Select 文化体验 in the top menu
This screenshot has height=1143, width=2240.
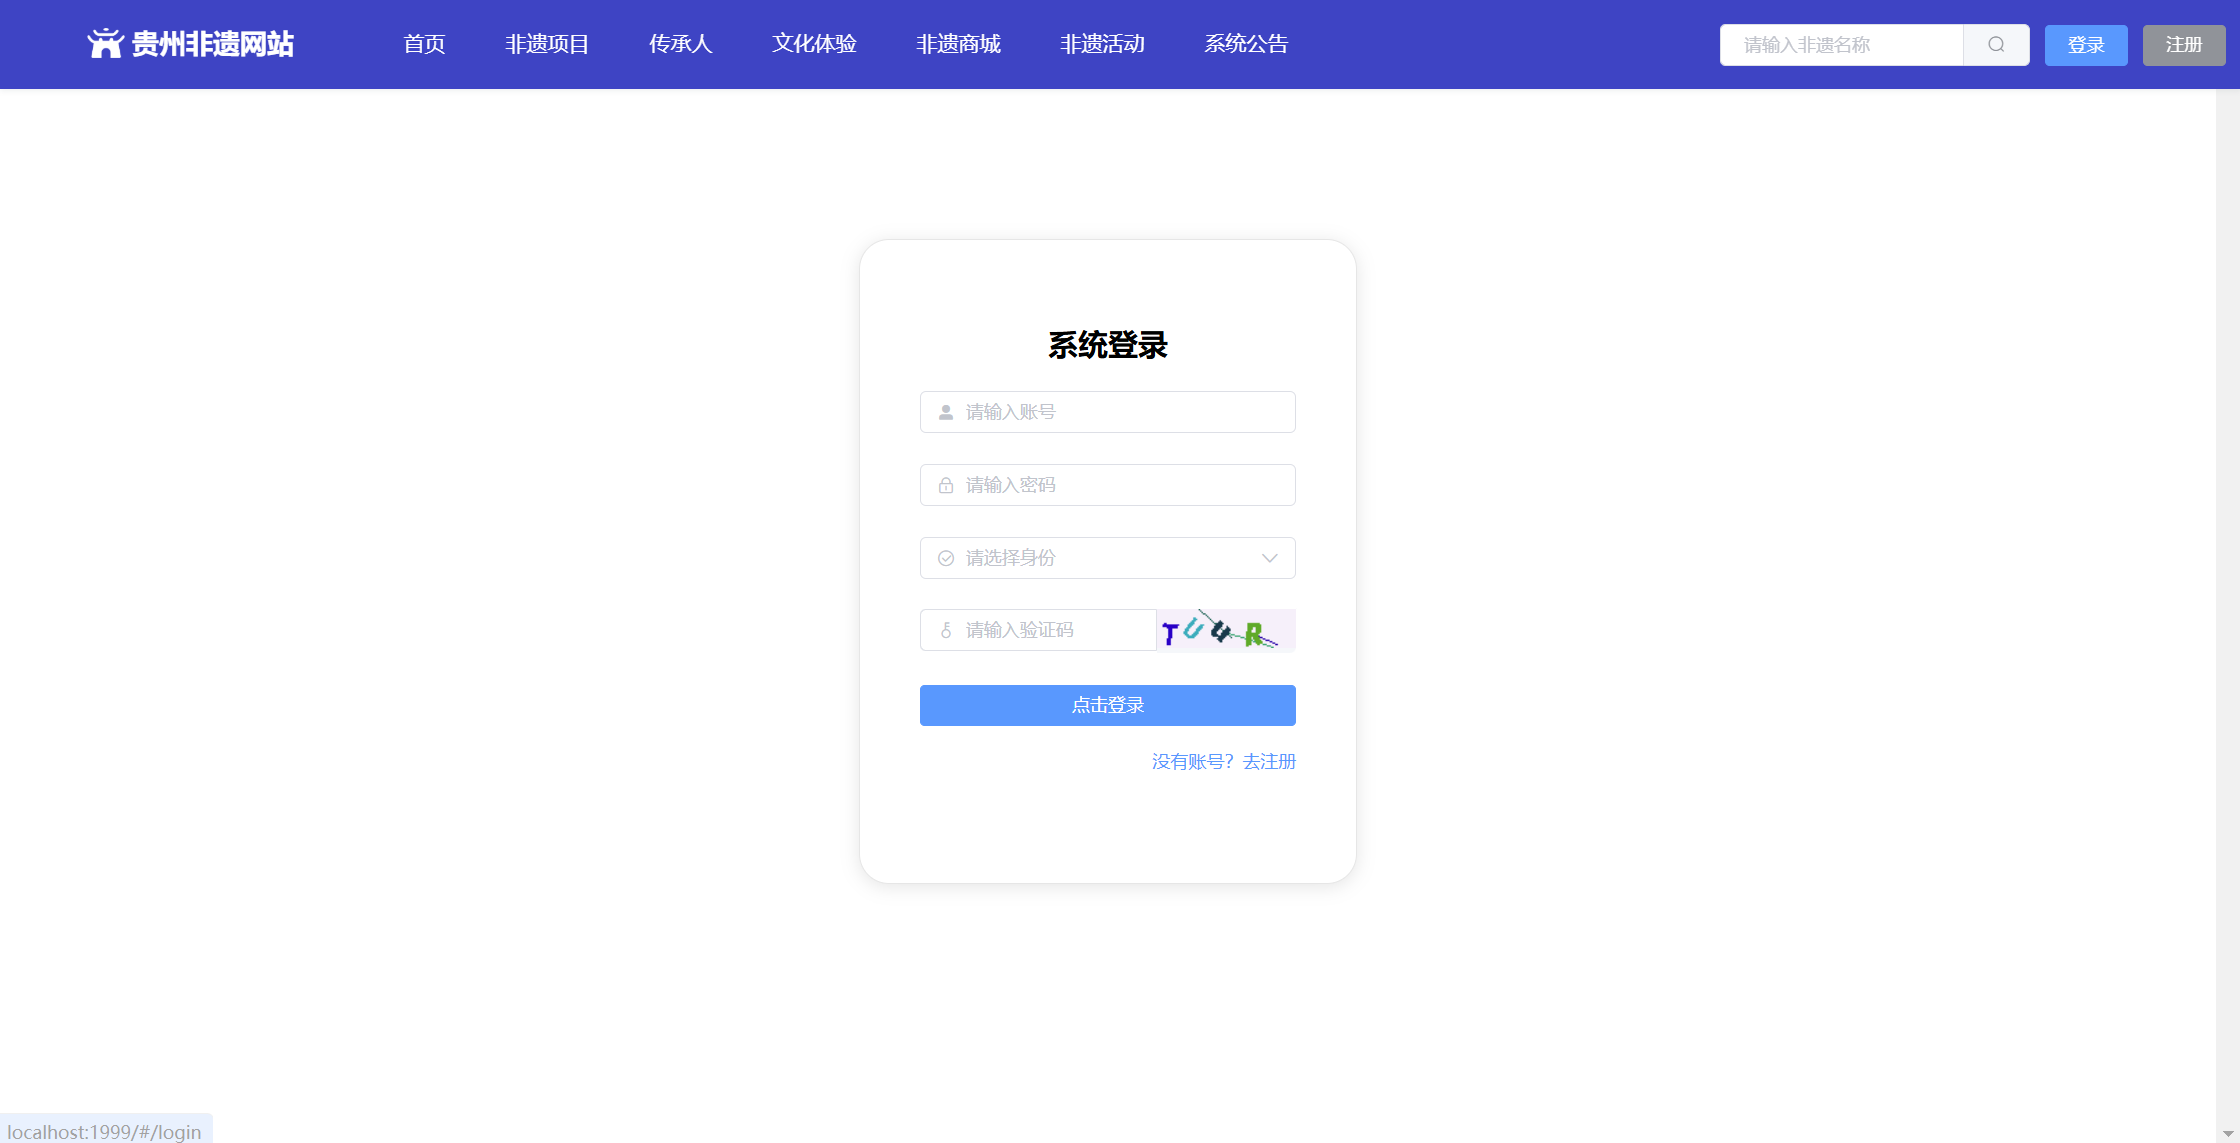point(814,44)
